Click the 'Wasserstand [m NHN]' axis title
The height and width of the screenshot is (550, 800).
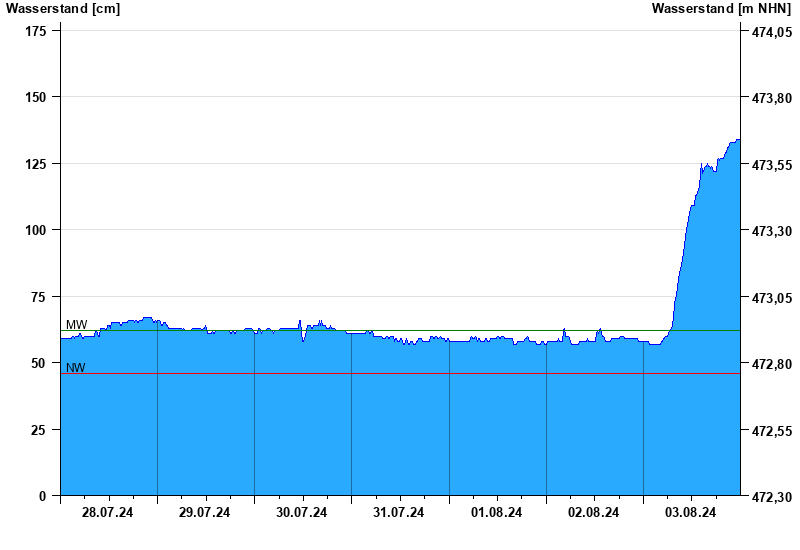[x=721, y=9]
